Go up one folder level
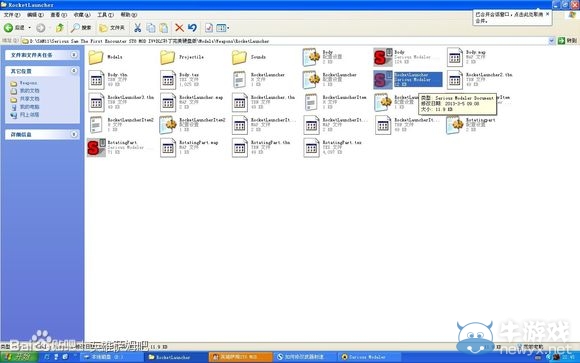This screenshot has height=363, width=580. click(x=60, y=28)
